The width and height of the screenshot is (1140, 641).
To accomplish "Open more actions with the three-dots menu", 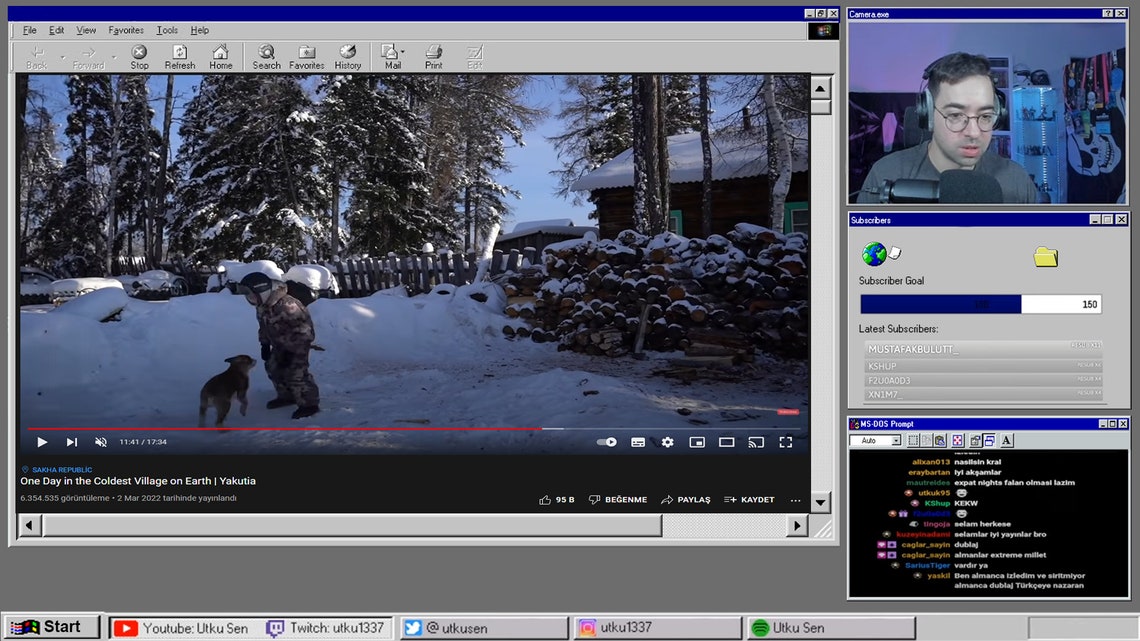I will tap(796, 499).
